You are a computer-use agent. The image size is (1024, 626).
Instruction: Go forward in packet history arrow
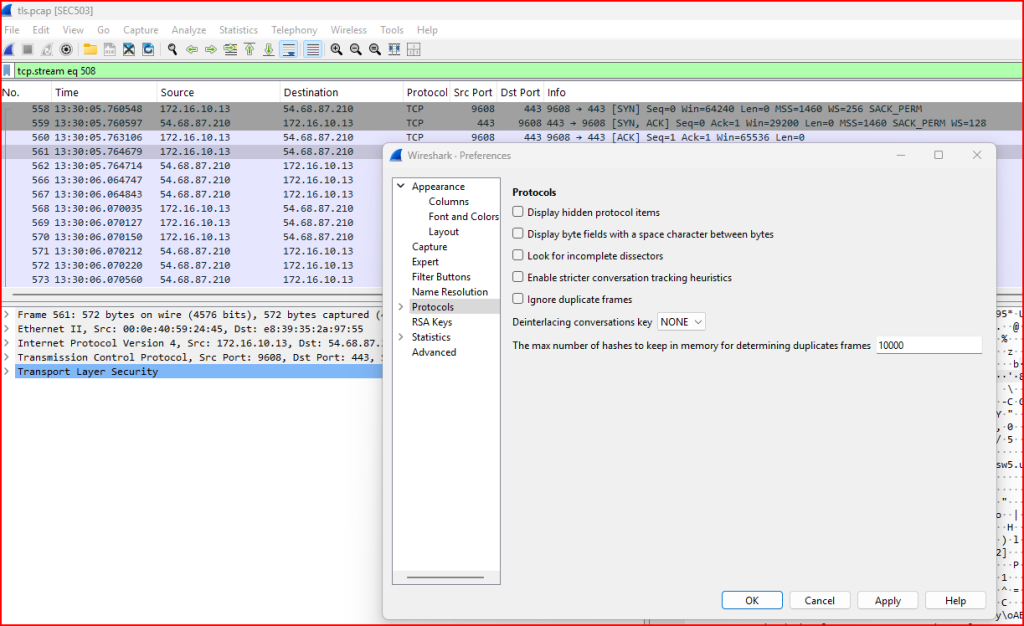(211, 50)
